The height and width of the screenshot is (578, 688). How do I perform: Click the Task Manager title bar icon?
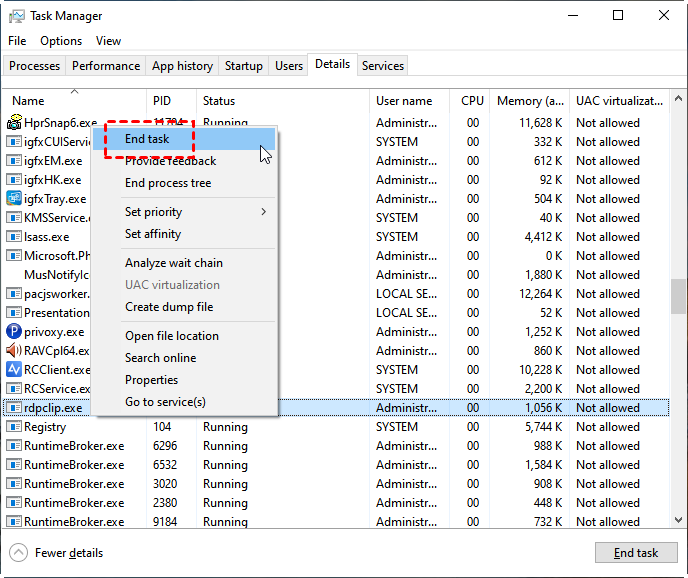[15, 16]
